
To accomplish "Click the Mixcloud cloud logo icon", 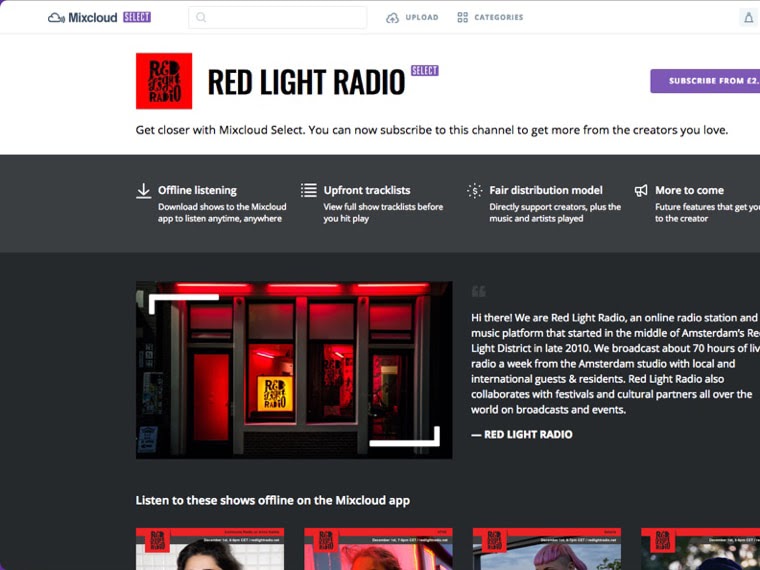I will (56, 18).
